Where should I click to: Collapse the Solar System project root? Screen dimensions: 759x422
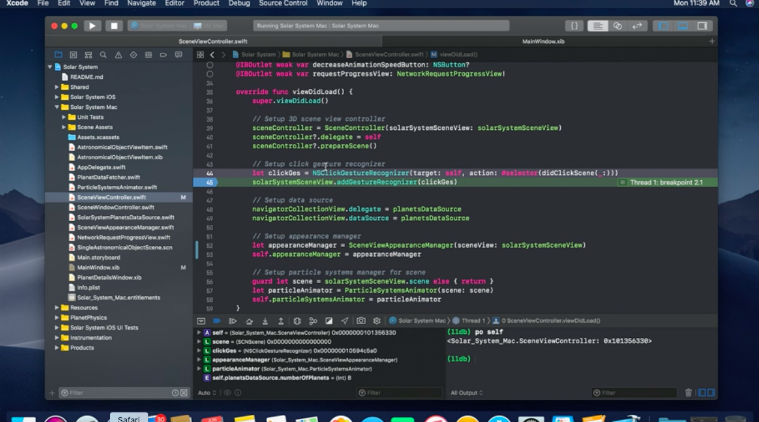(x=50, y=67)
